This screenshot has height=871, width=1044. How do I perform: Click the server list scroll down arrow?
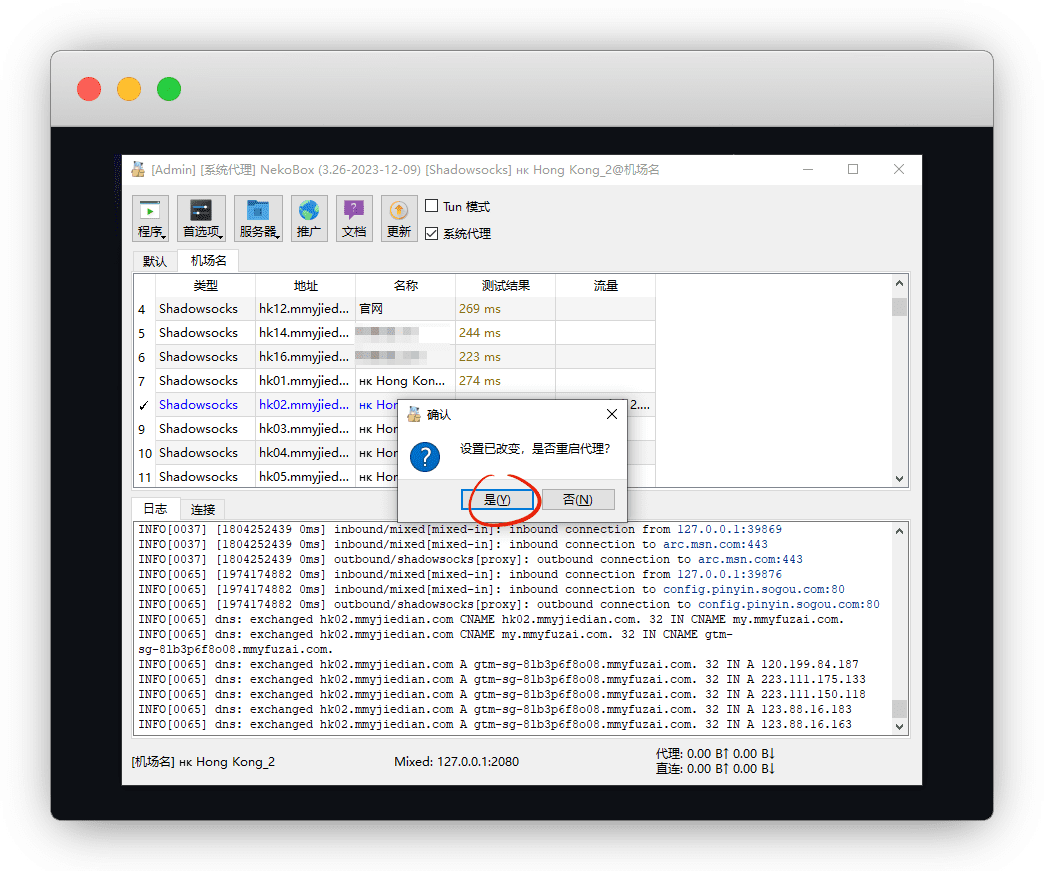tap(899, 479)
